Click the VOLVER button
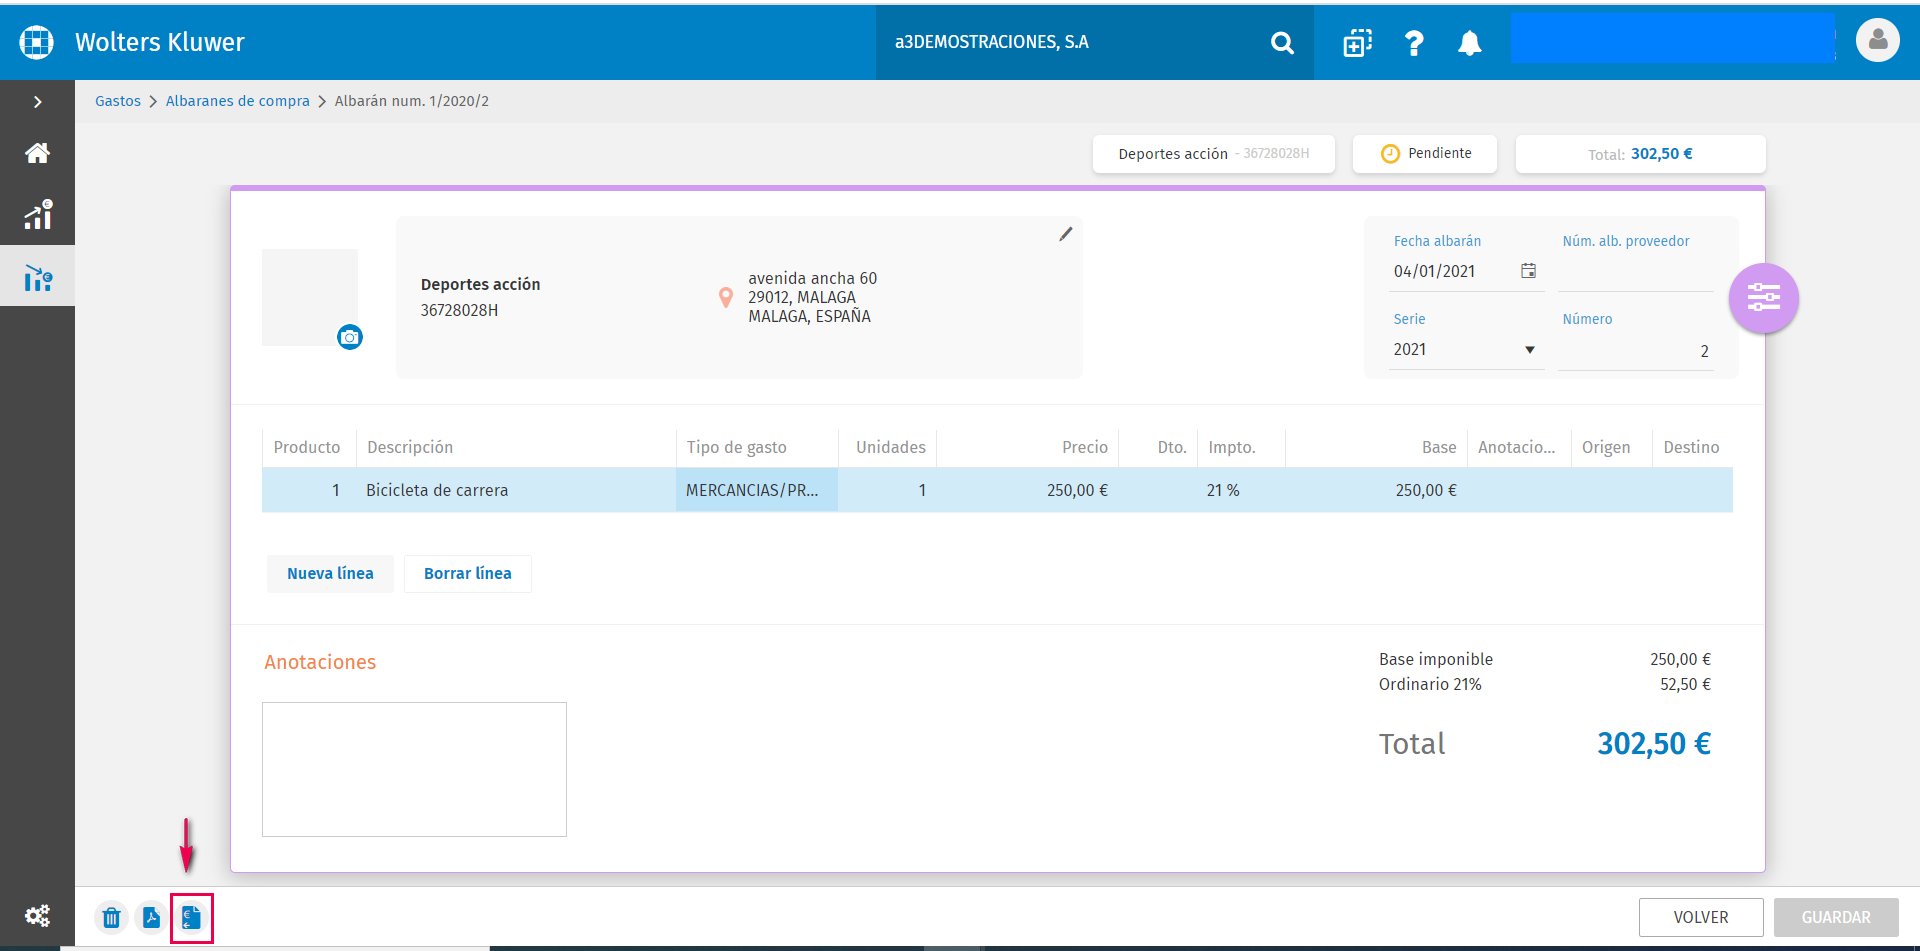The image size is (1920, 951). (1701, 917)
